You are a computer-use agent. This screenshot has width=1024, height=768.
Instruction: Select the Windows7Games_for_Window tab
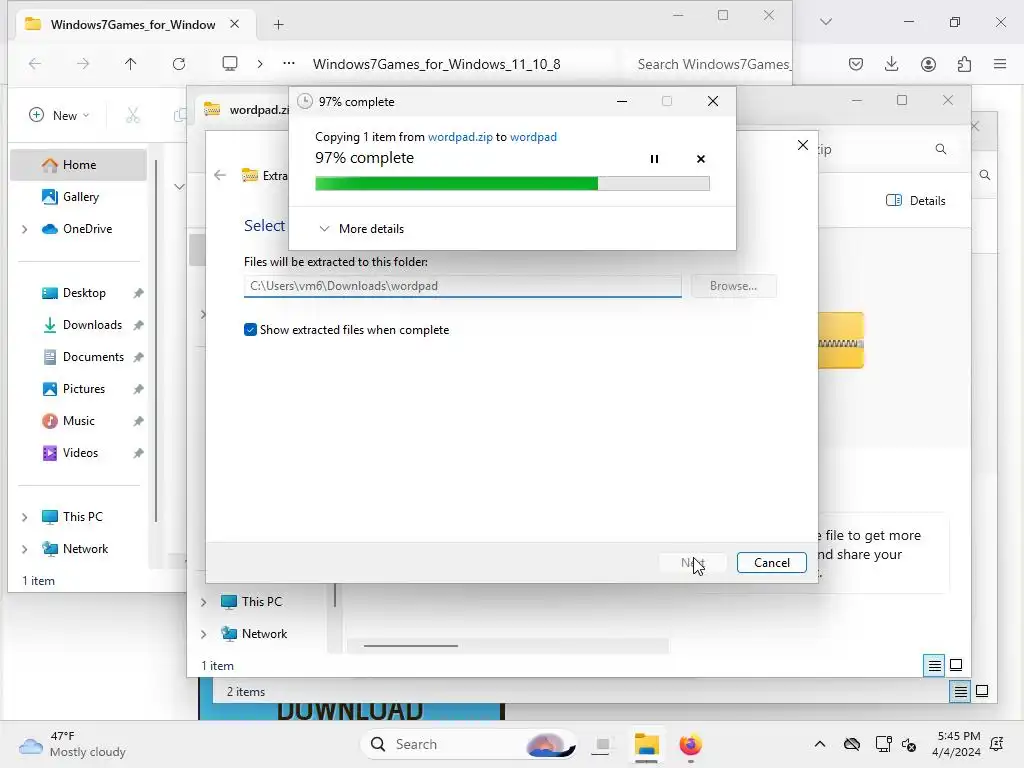coord(133,25)
